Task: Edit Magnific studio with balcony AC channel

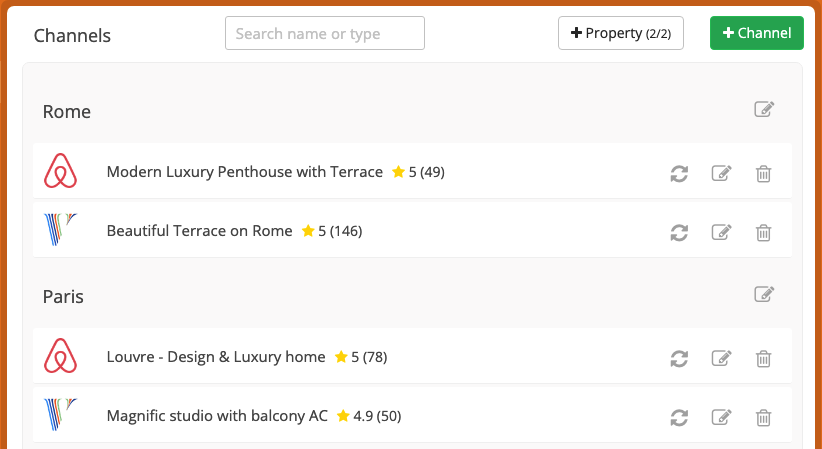Action: tap(721, 417)
